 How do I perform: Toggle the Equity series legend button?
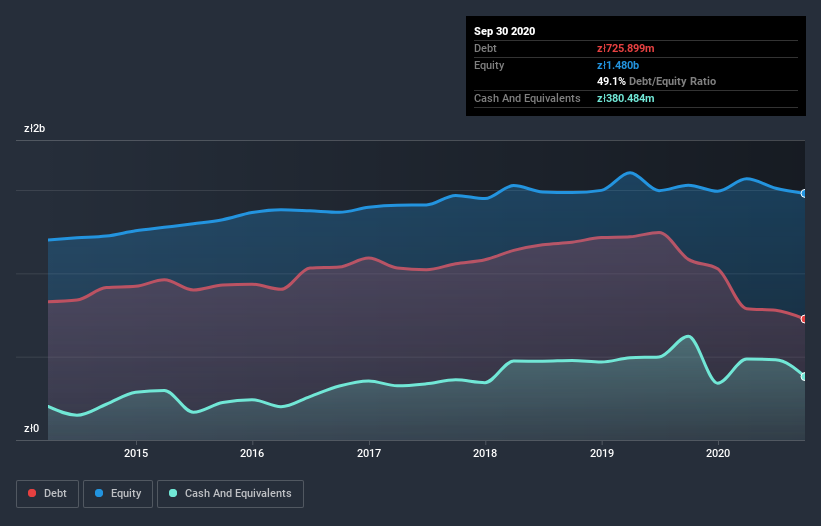tap(118, 494)
